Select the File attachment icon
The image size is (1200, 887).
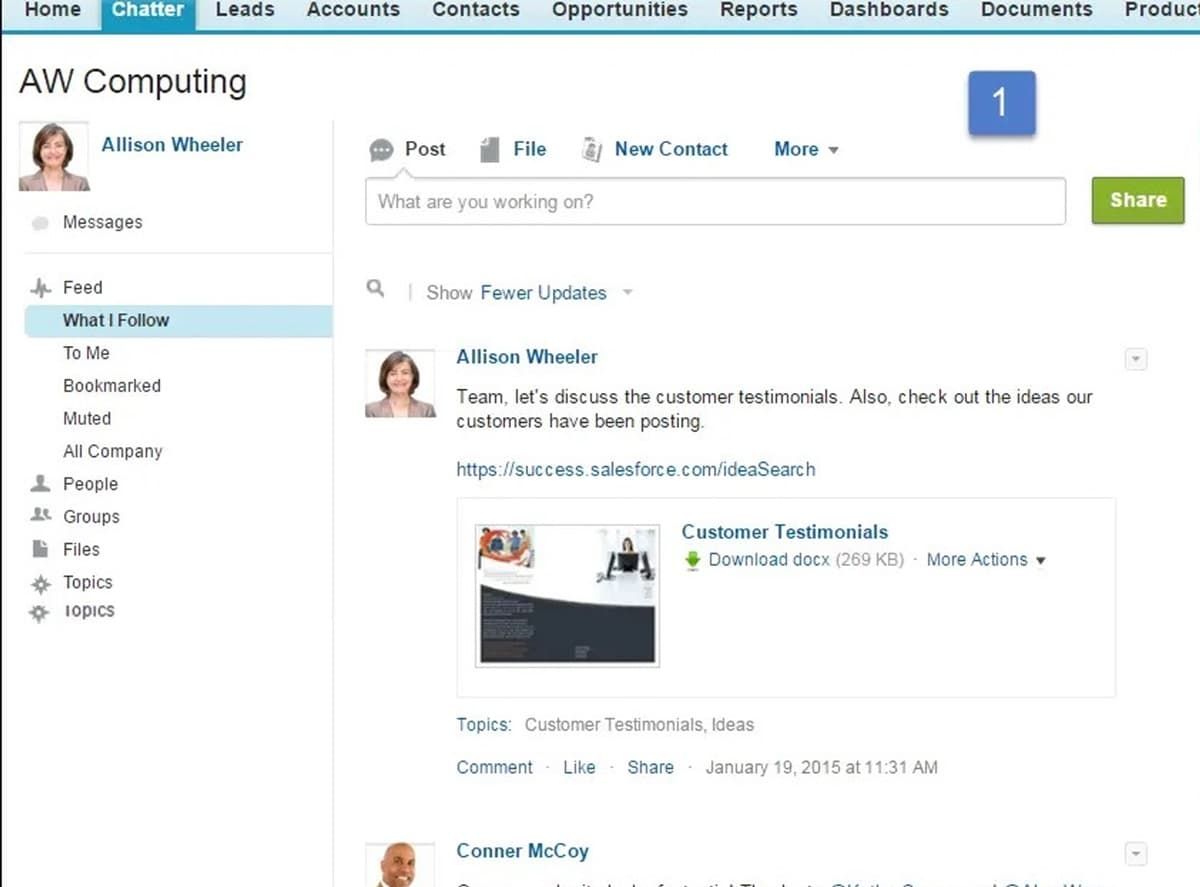490,148
